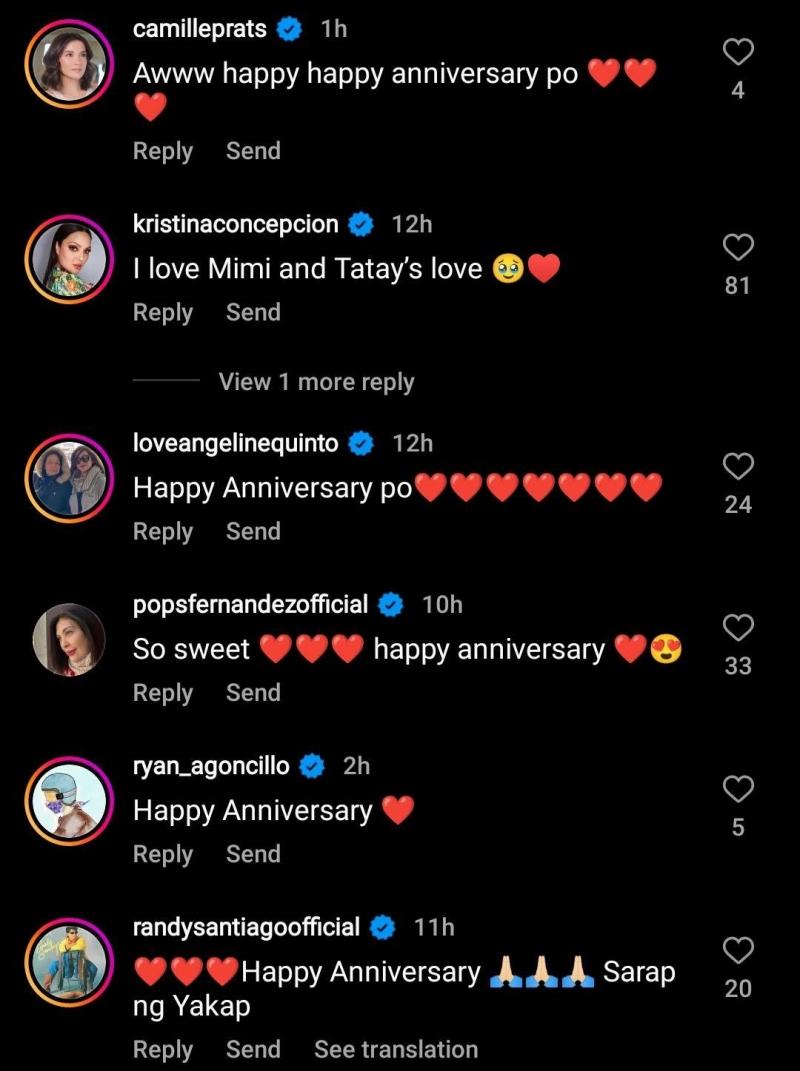
Task: Like randysantiagoofficial's comment
Action: [x=738, y=950]
